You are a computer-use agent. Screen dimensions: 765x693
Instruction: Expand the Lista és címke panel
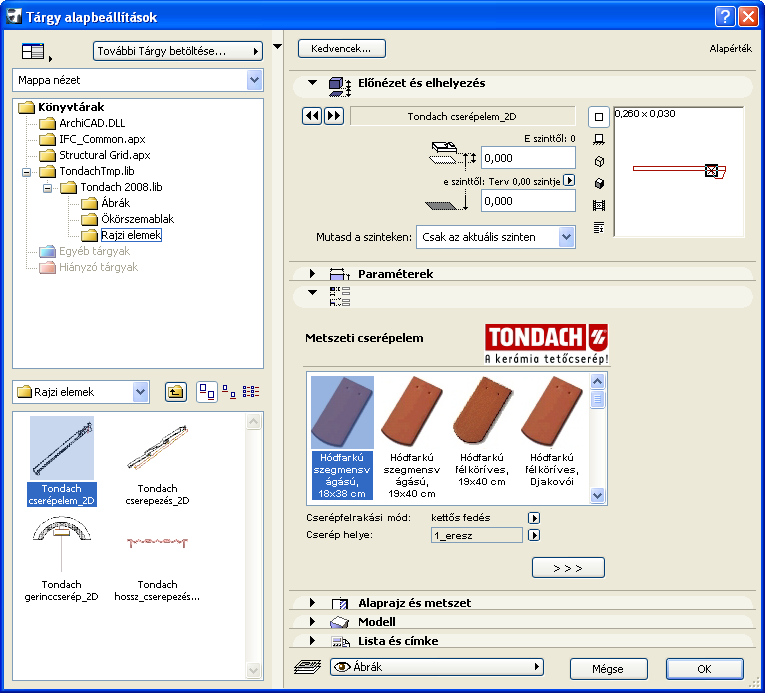click(312, 641)
